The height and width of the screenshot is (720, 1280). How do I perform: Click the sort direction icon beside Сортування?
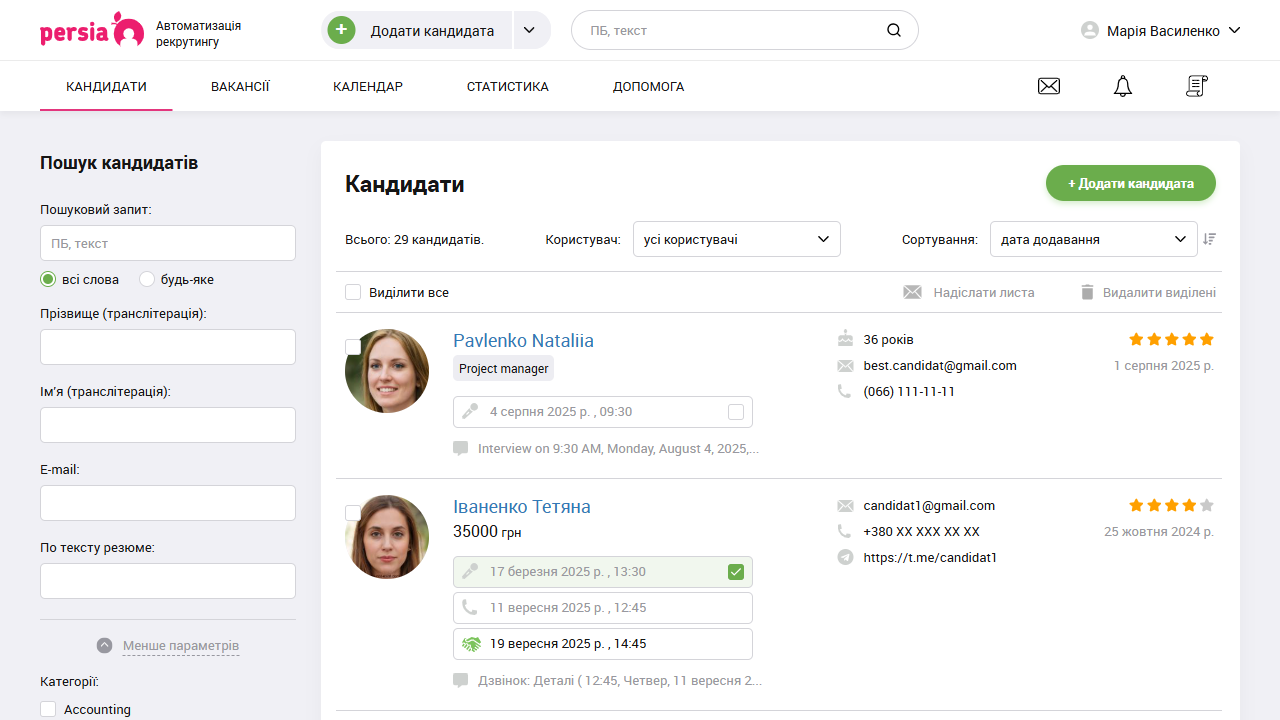point(1209,239)
